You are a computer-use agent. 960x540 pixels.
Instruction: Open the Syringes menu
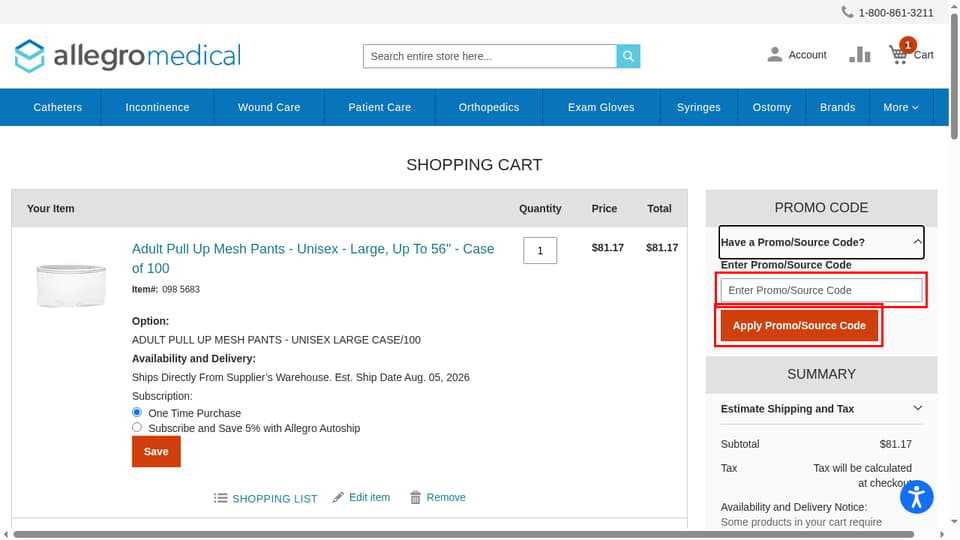click(x=699, y=107)
